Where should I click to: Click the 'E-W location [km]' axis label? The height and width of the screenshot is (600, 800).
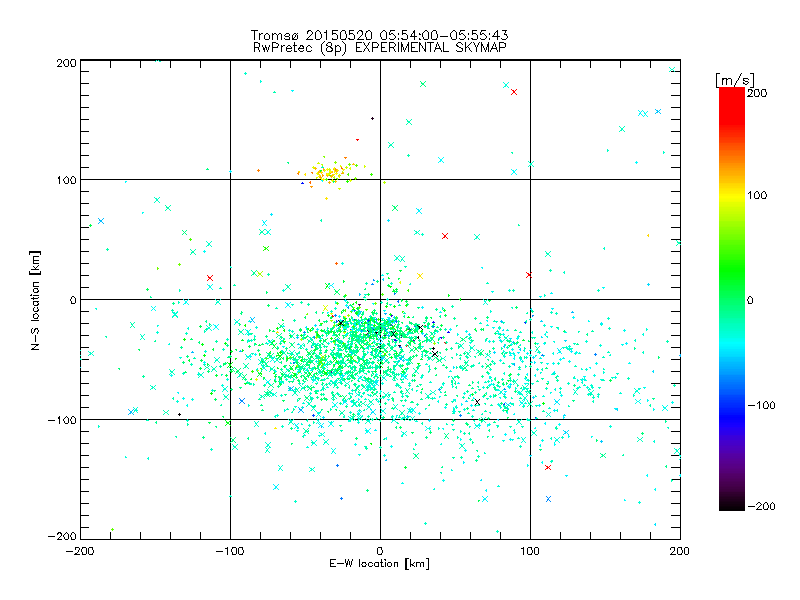379,564
